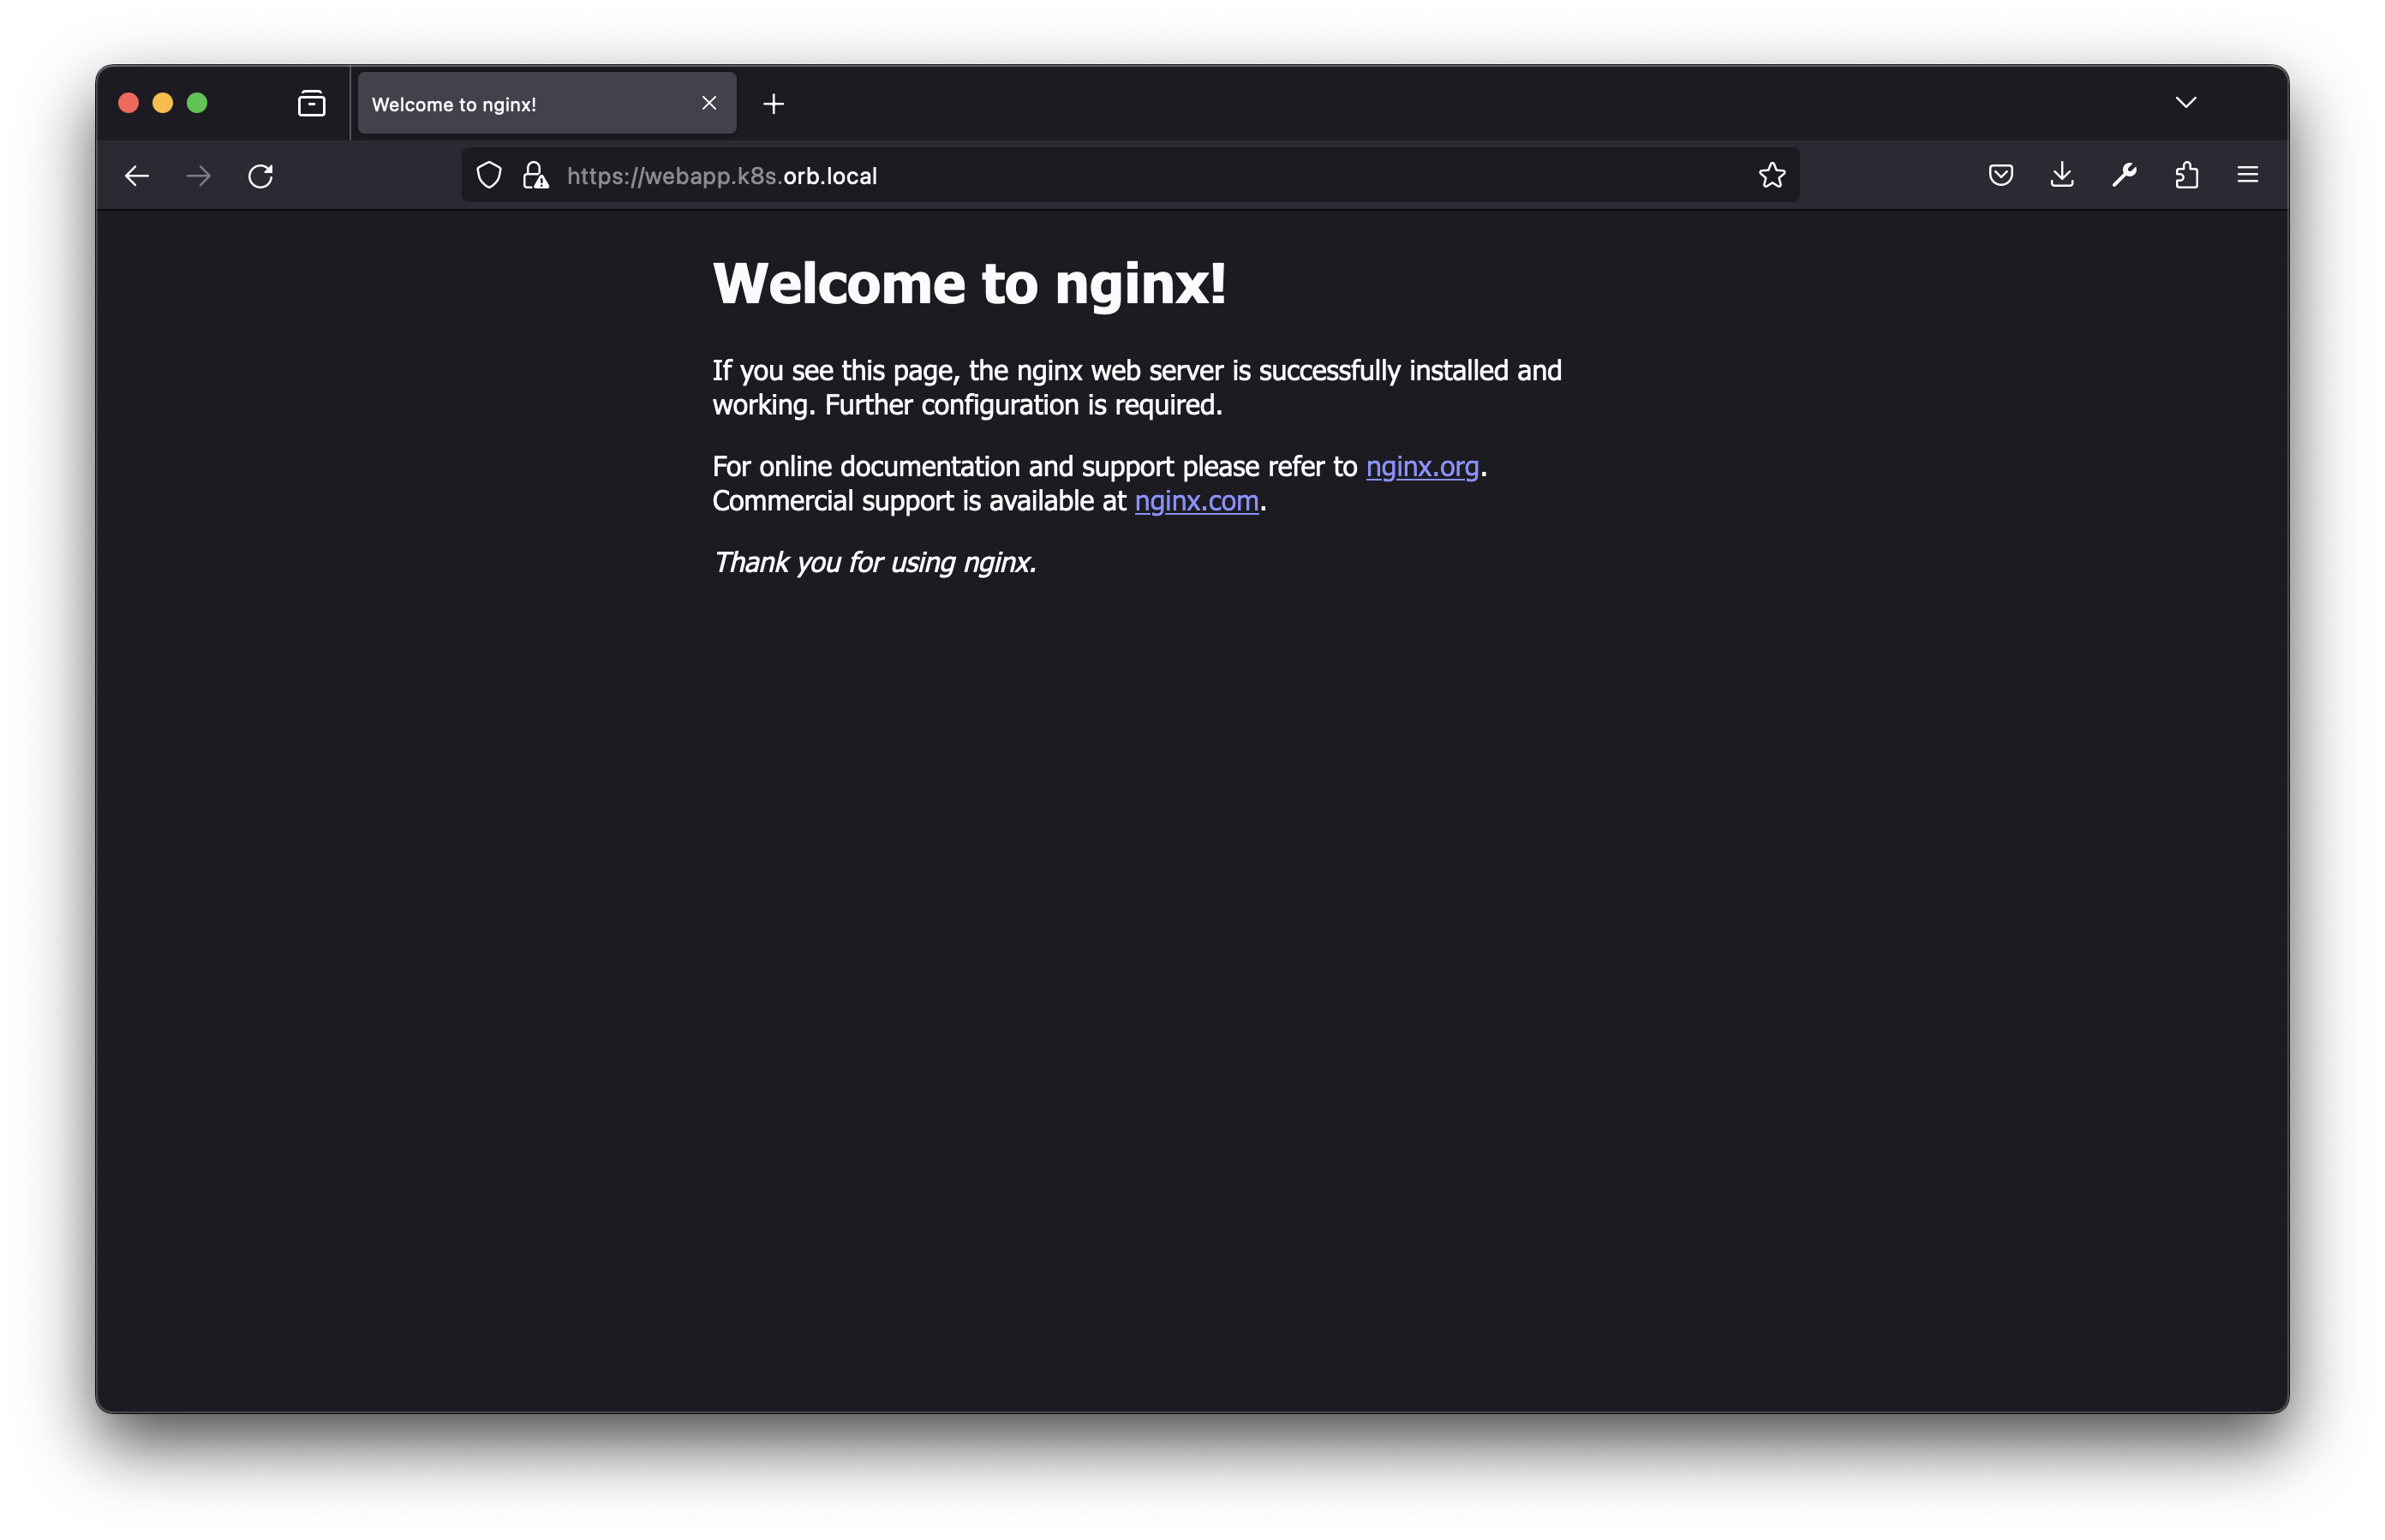The image size is (2385, 1540).
Task: Open Firefox View from tab bar
Action: coord(311,103)
